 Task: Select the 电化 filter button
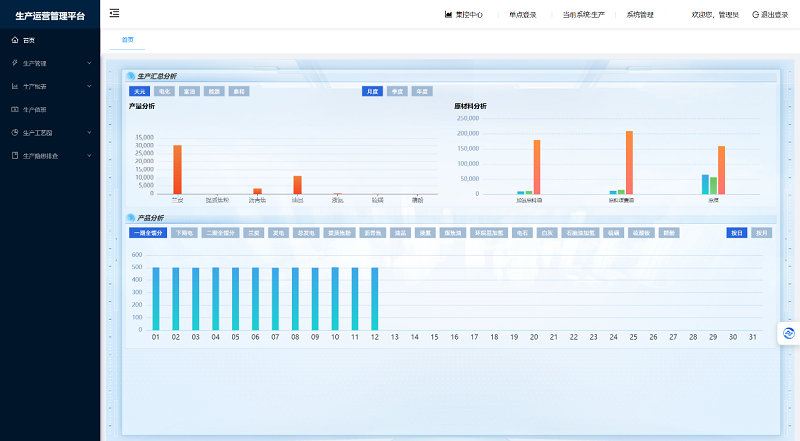pos(164,91)
